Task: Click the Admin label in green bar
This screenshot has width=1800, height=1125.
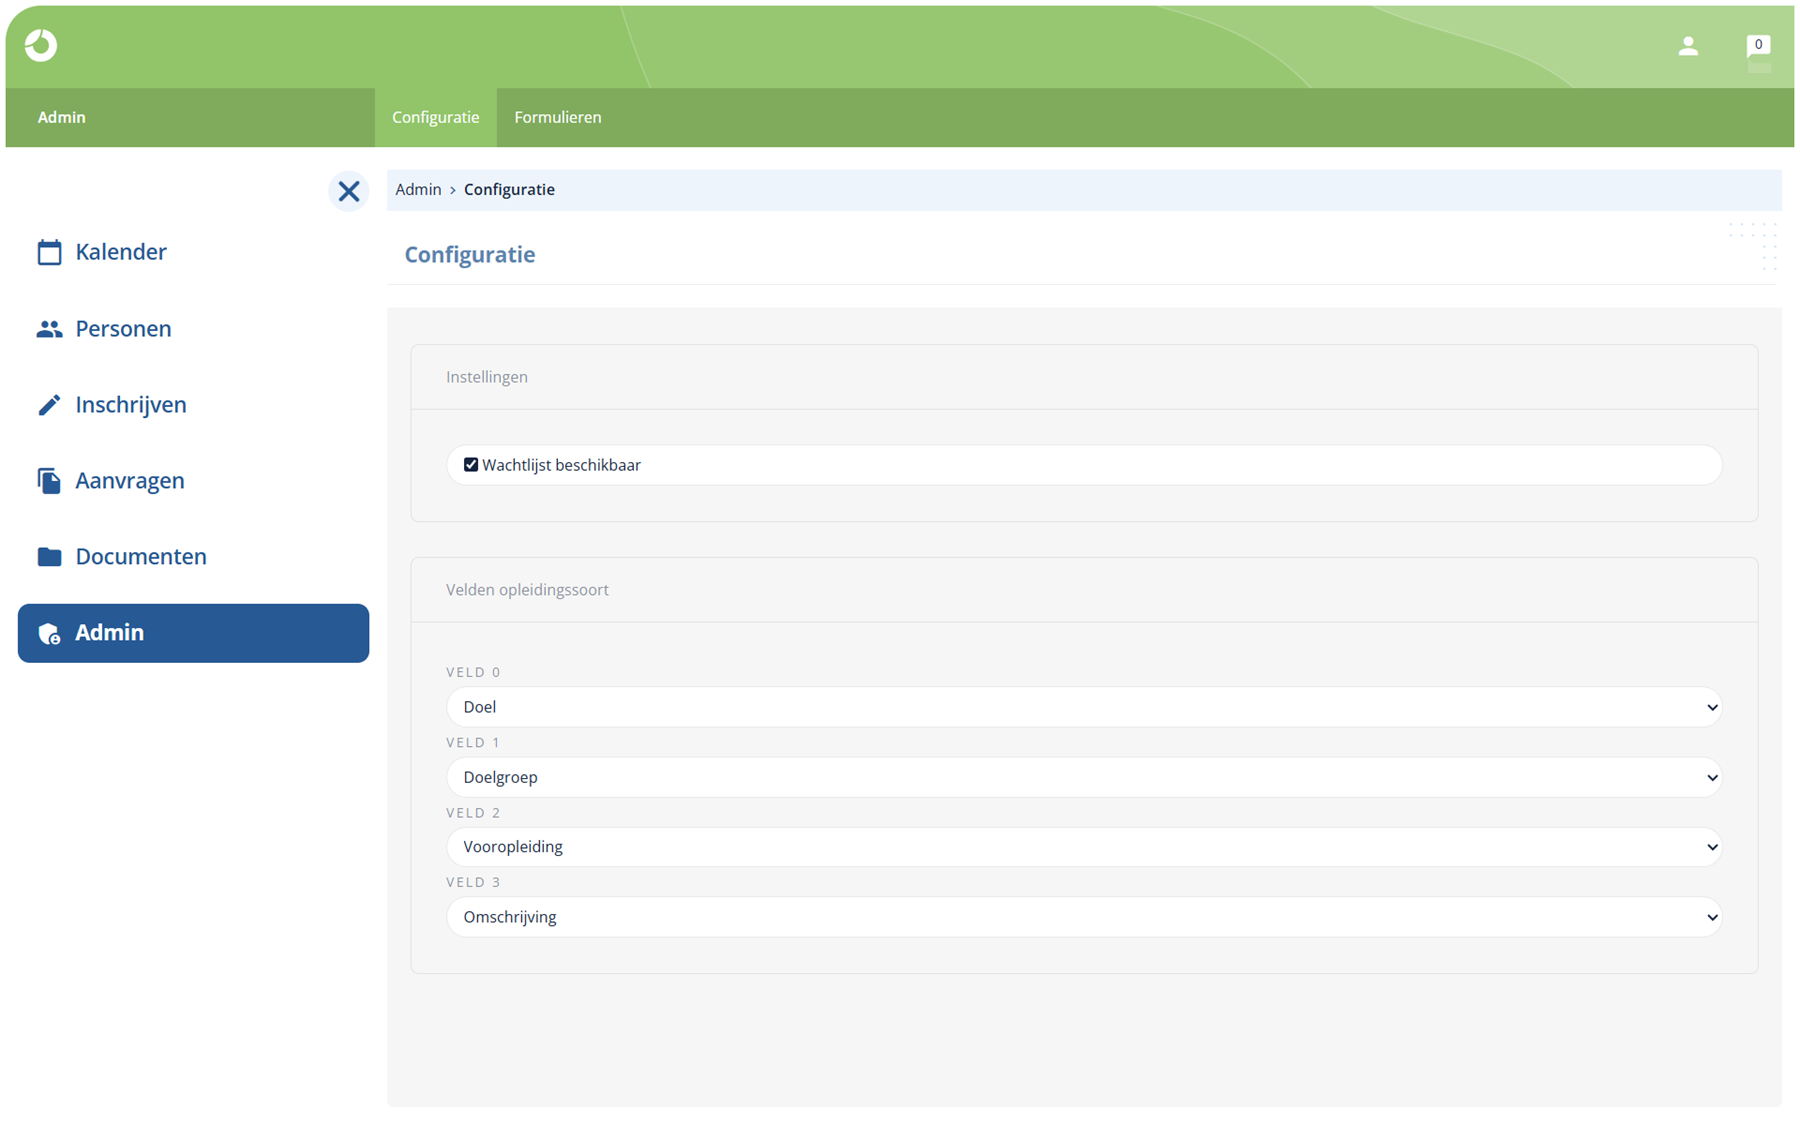Action: point(62,117)
